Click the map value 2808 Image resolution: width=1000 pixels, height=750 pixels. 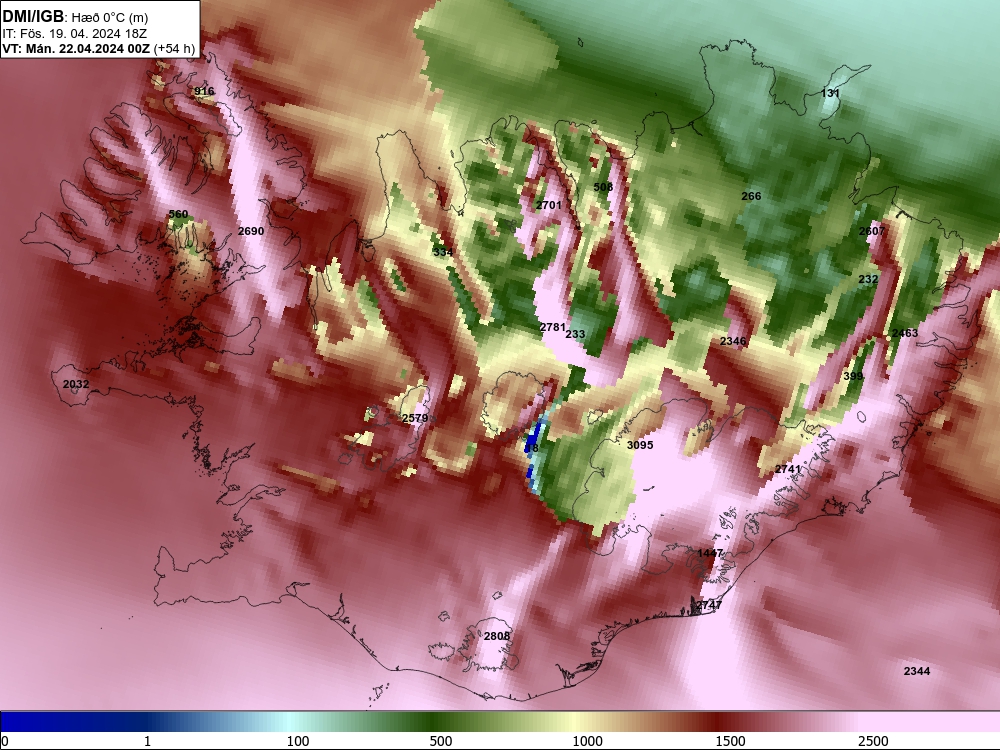(x=497, y=636)
